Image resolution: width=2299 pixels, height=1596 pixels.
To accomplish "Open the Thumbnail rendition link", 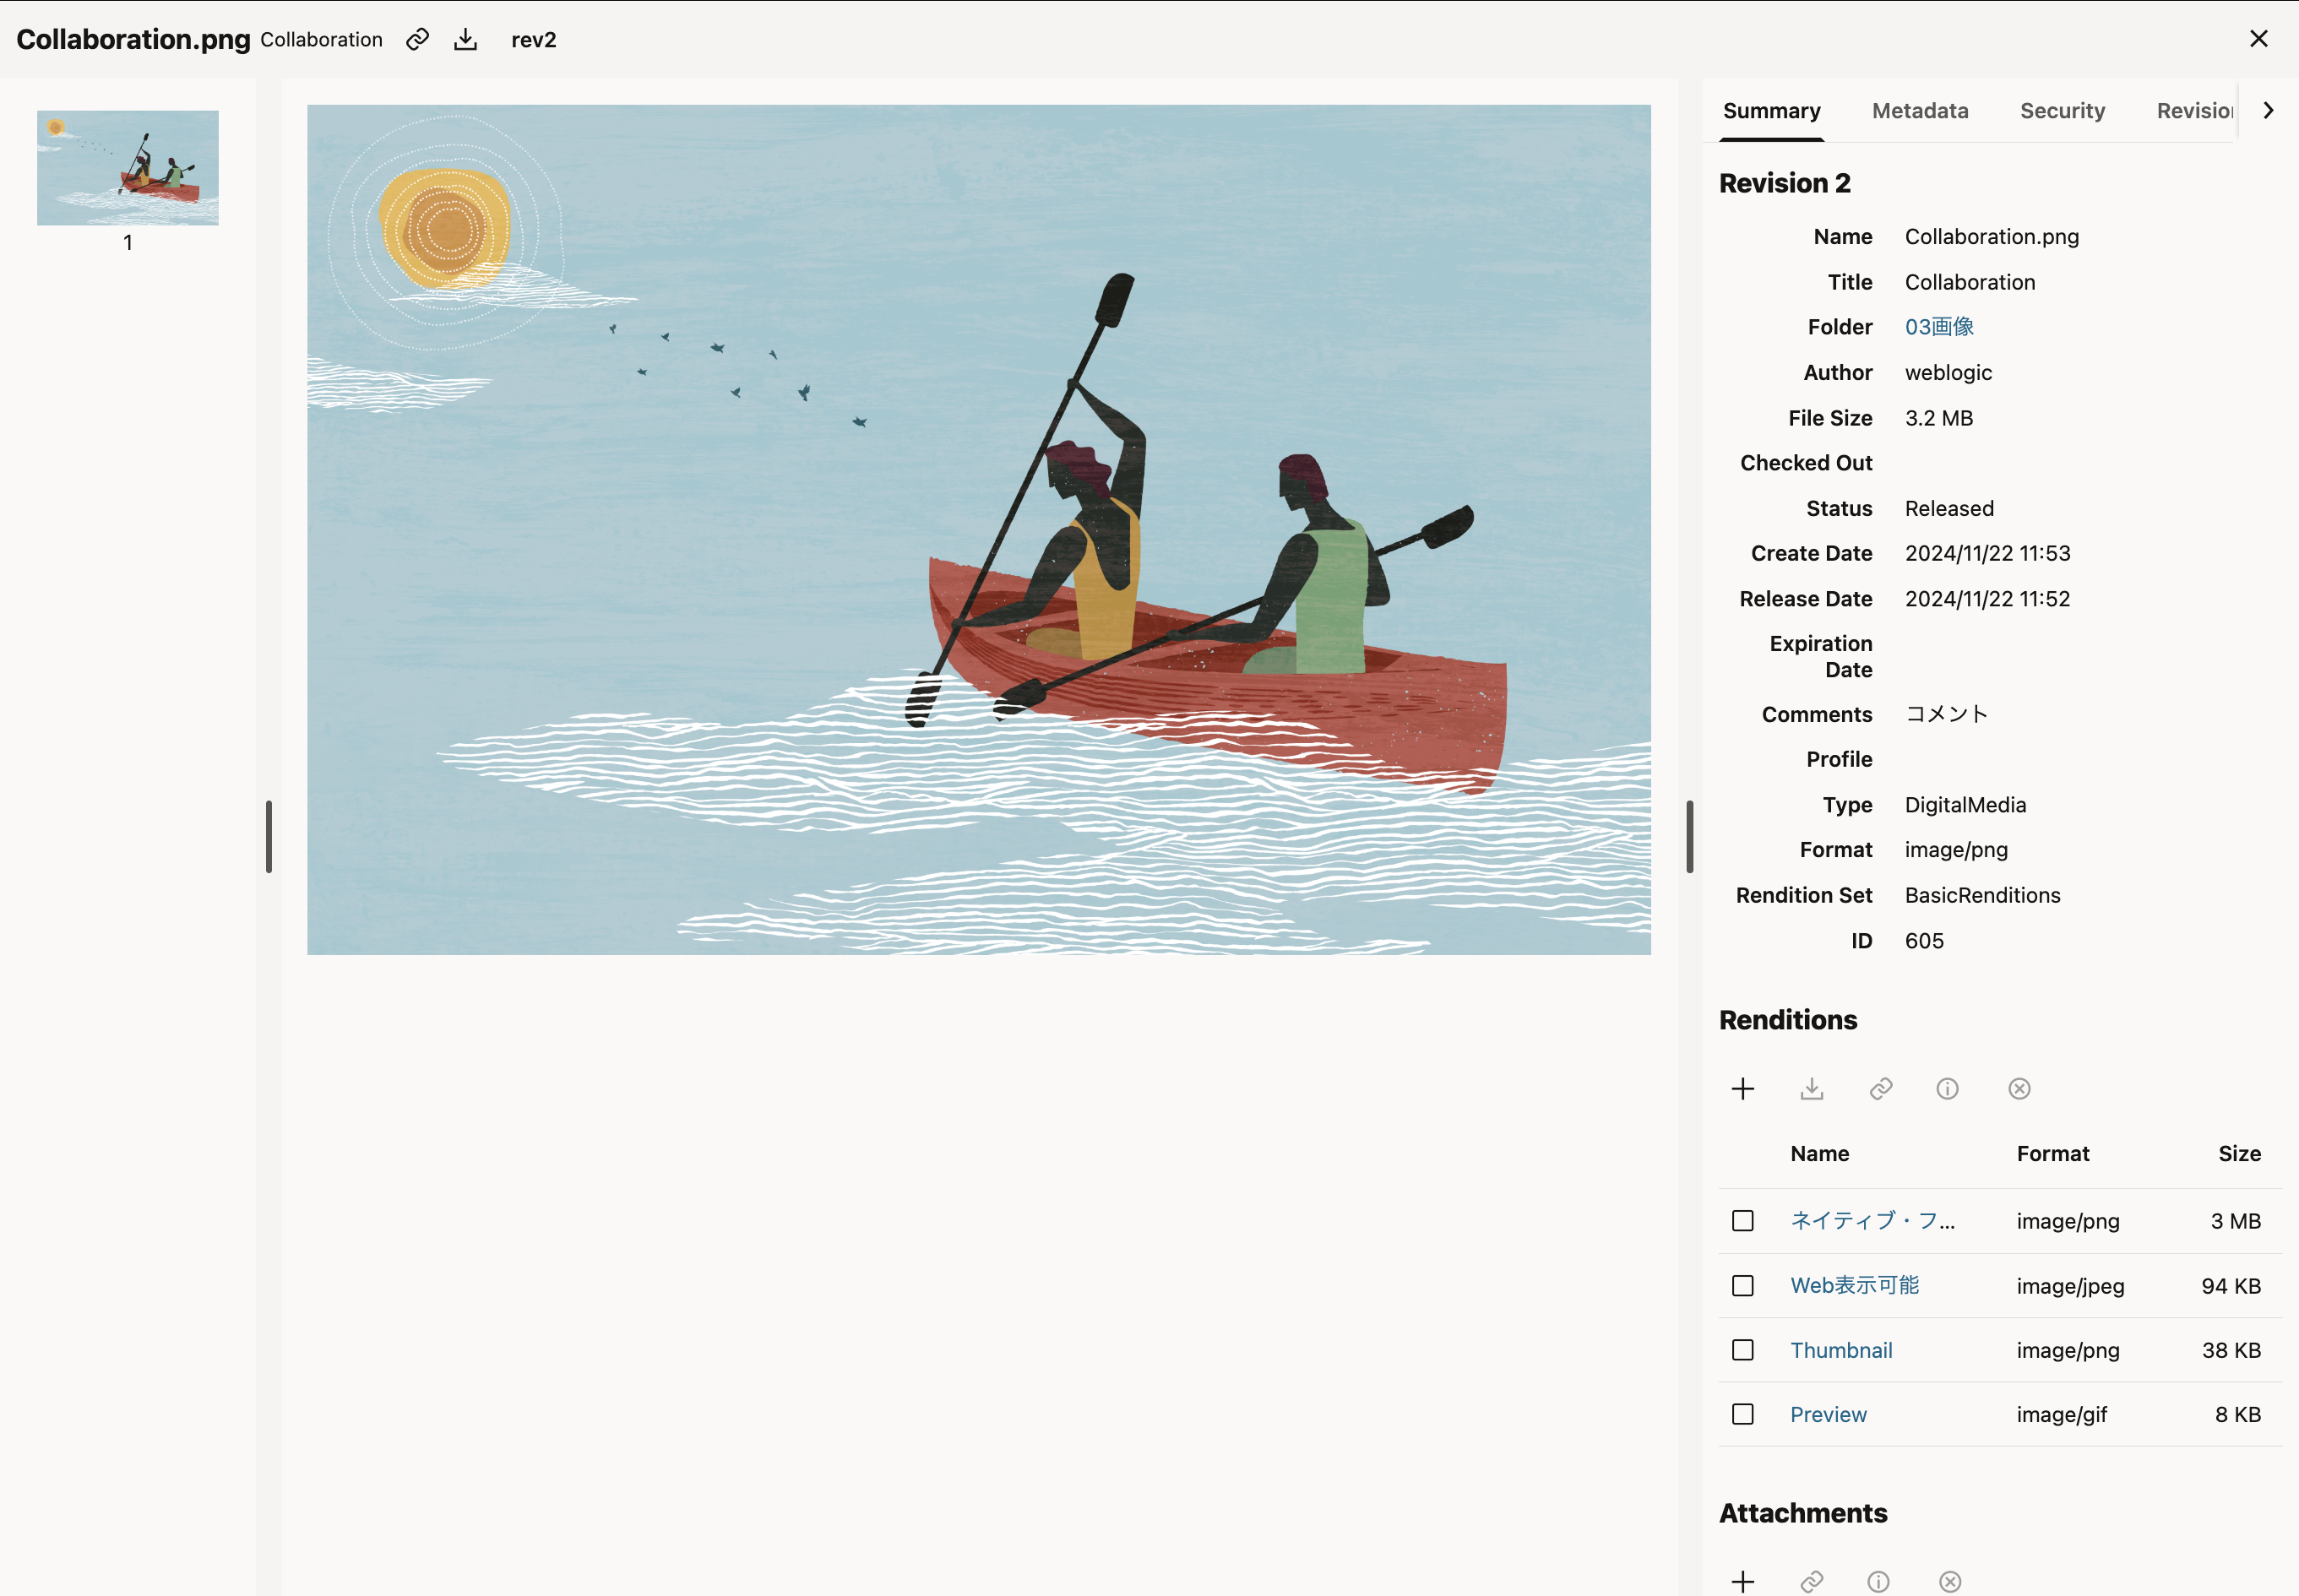I will coord(1840,1350).
